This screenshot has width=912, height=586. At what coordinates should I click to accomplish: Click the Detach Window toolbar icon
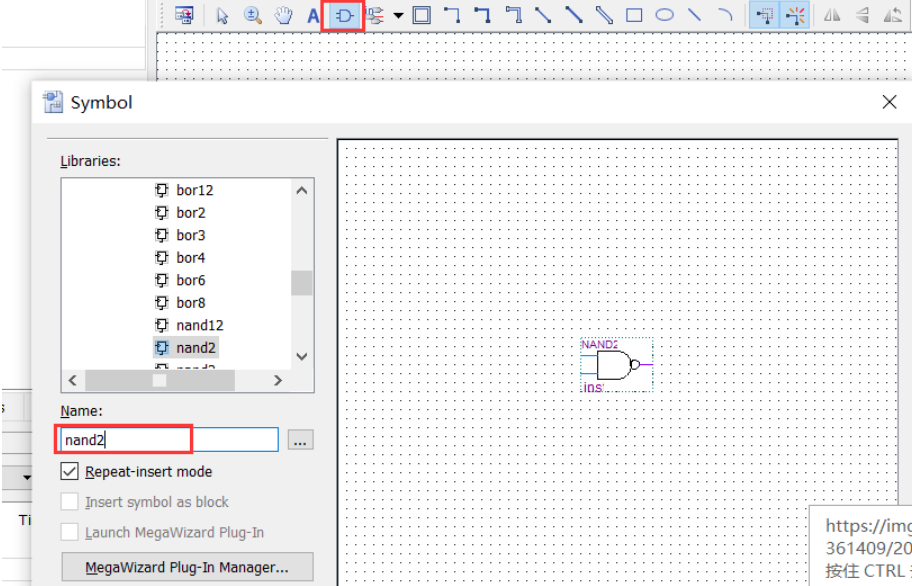coord(184,15)
